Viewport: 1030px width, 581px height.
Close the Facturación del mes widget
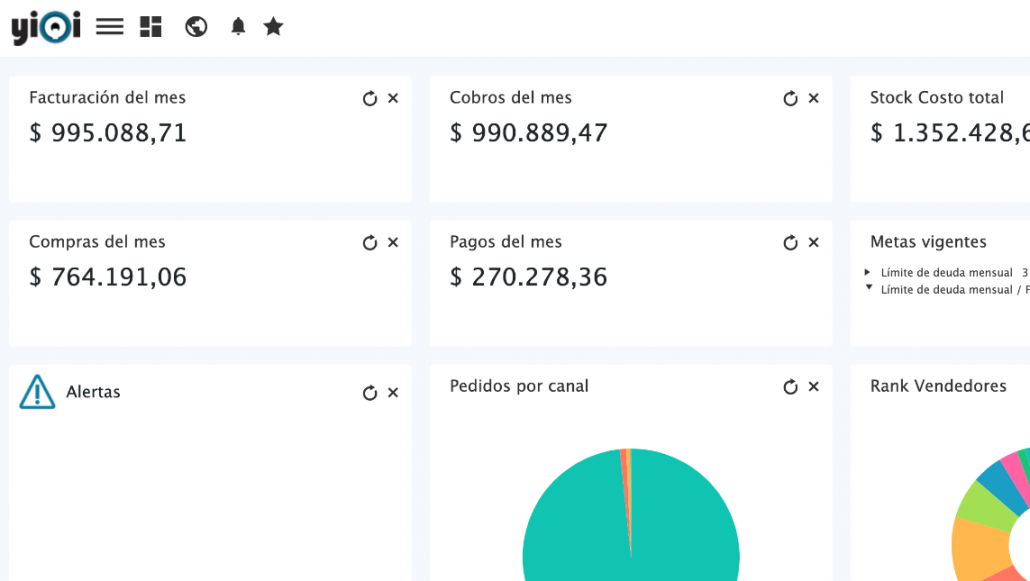[393, 98]
